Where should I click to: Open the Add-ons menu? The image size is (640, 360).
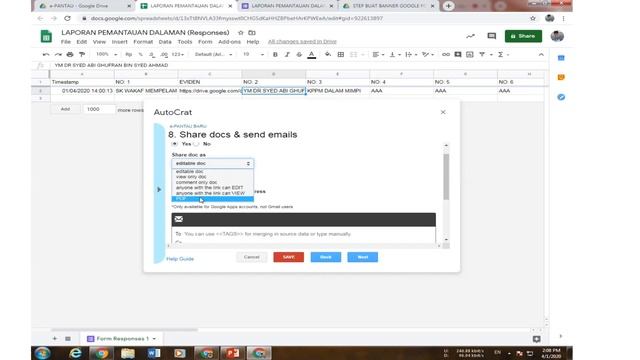pos(229,42)
